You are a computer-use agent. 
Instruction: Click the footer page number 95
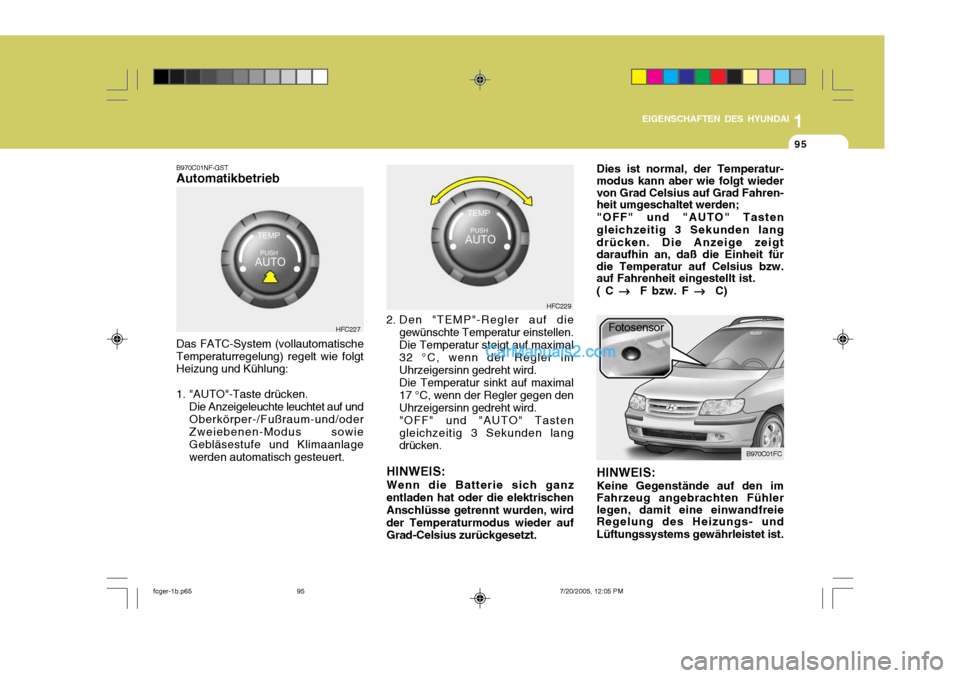(301, 592)
